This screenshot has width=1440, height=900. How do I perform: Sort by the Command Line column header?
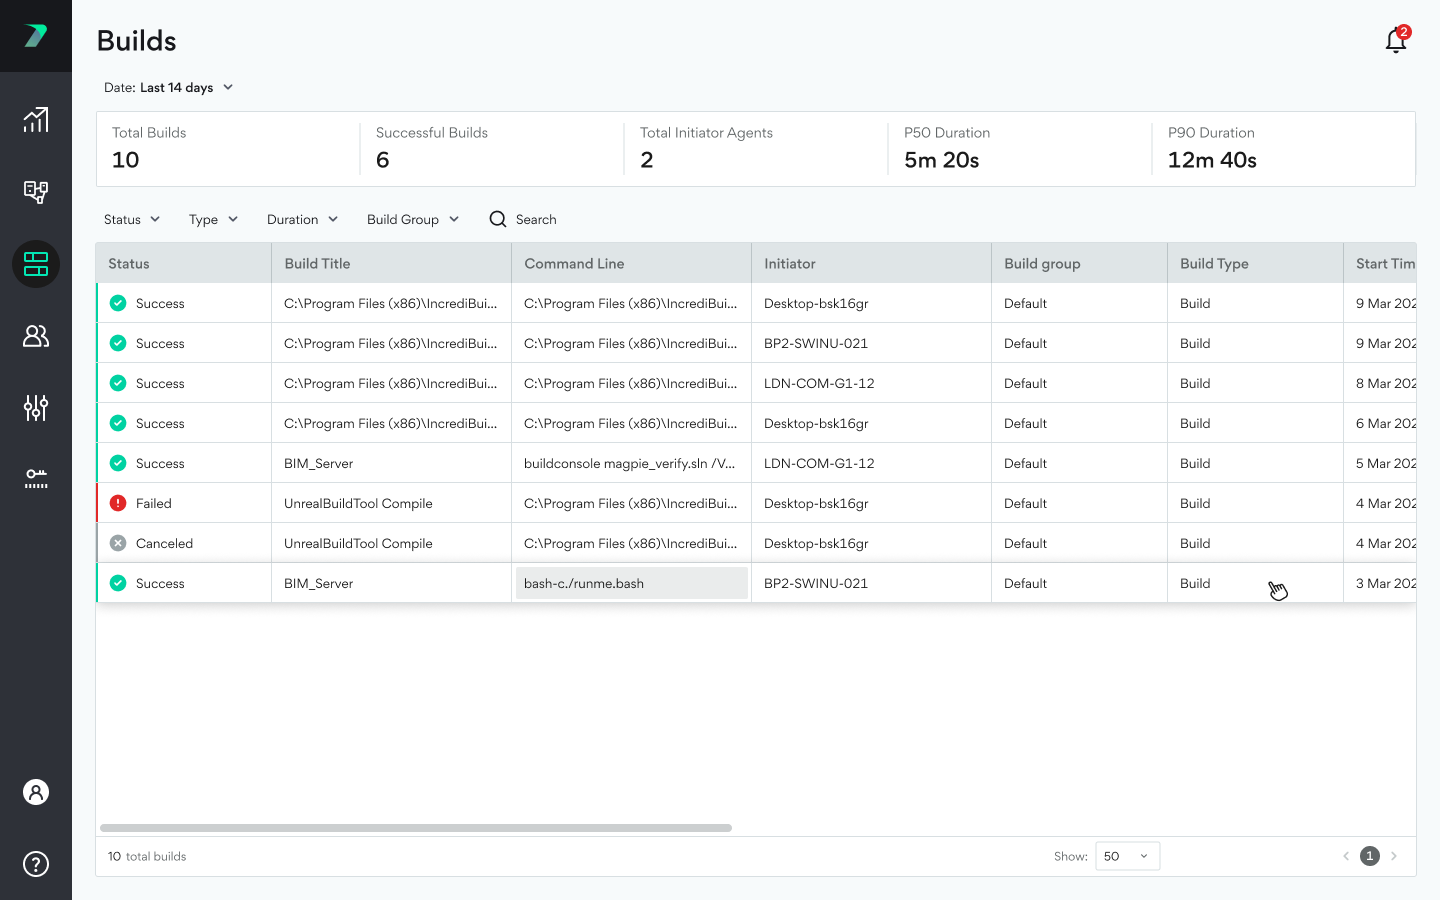pyautogui.click(x=632, y=263)
